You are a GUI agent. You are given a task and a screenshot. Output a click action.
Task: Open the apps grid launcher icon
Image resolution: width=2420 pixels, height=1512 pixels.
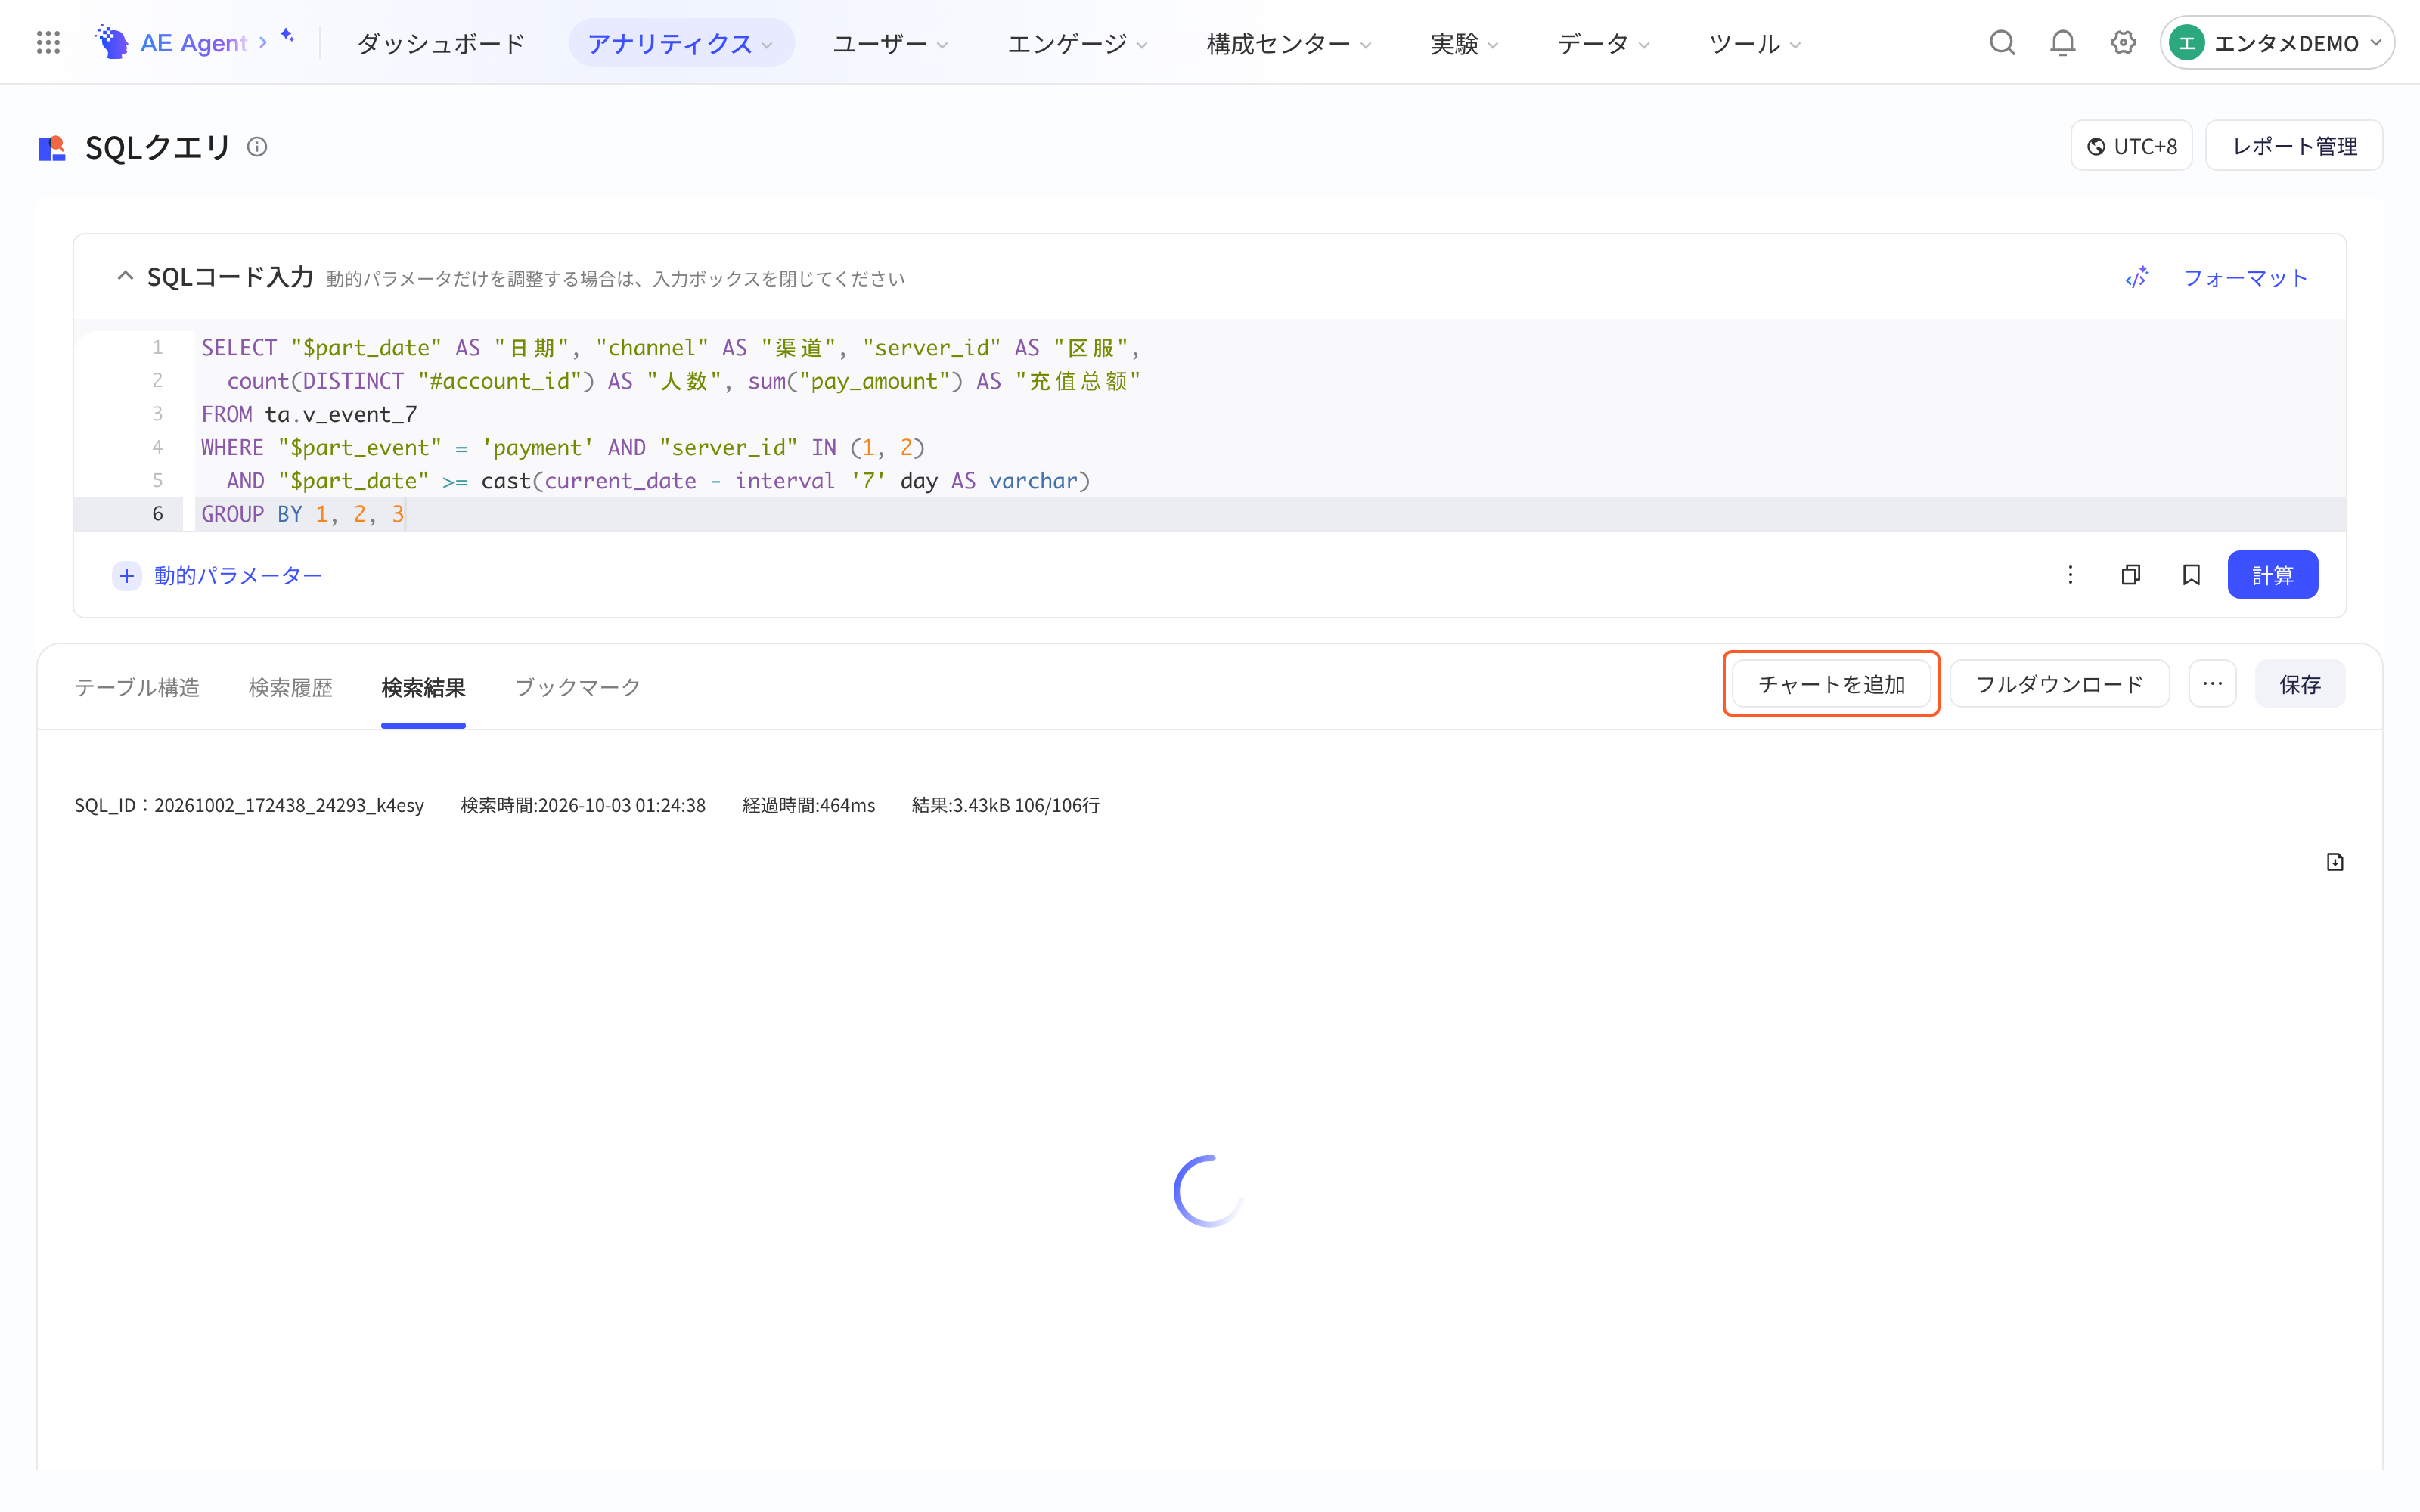(x=48, y=42)
